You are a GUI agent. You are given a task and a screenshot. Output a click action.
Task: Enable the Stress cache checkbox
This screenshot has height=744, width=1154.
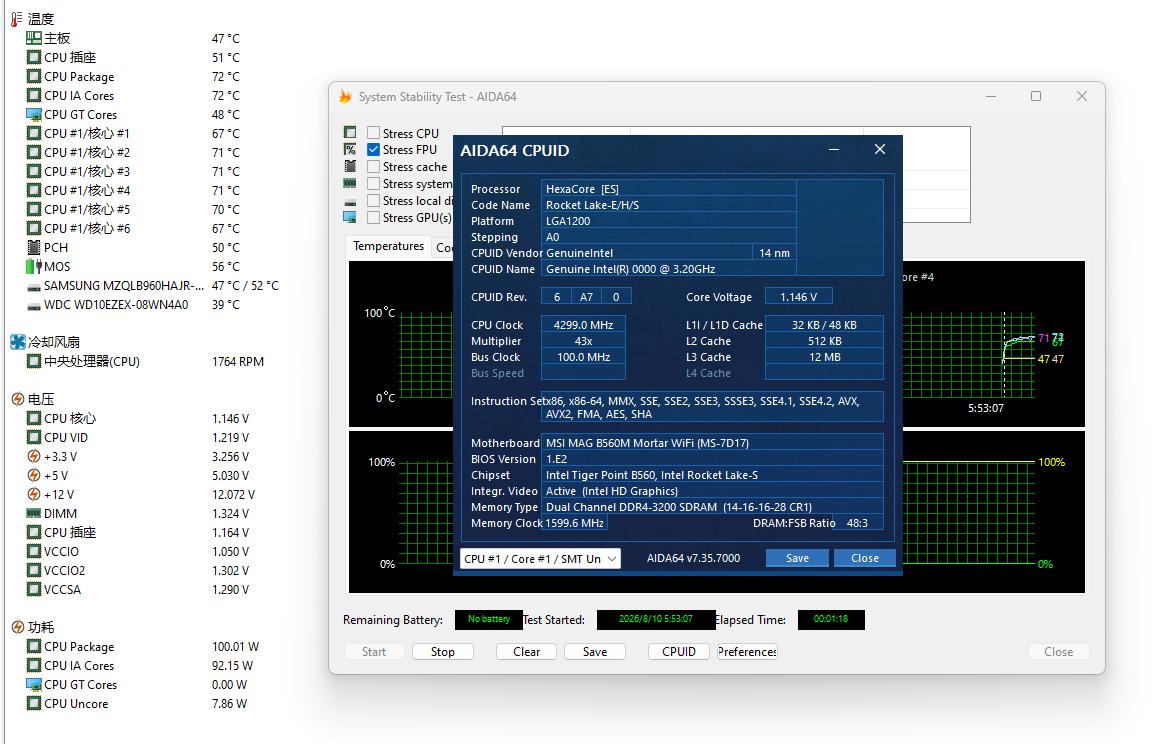[x=374, y=167]
